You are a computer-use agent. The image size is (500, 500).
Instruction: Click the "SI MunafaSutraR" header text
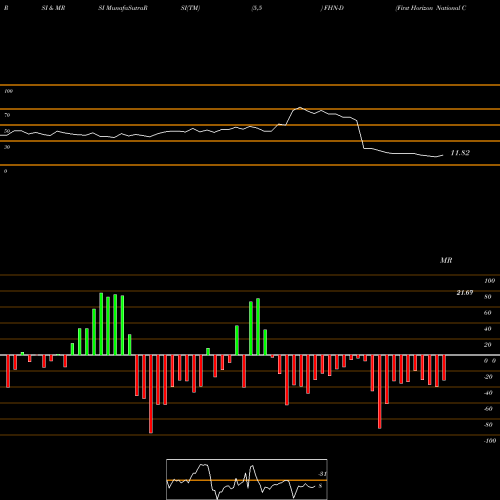tap(123, 8)
